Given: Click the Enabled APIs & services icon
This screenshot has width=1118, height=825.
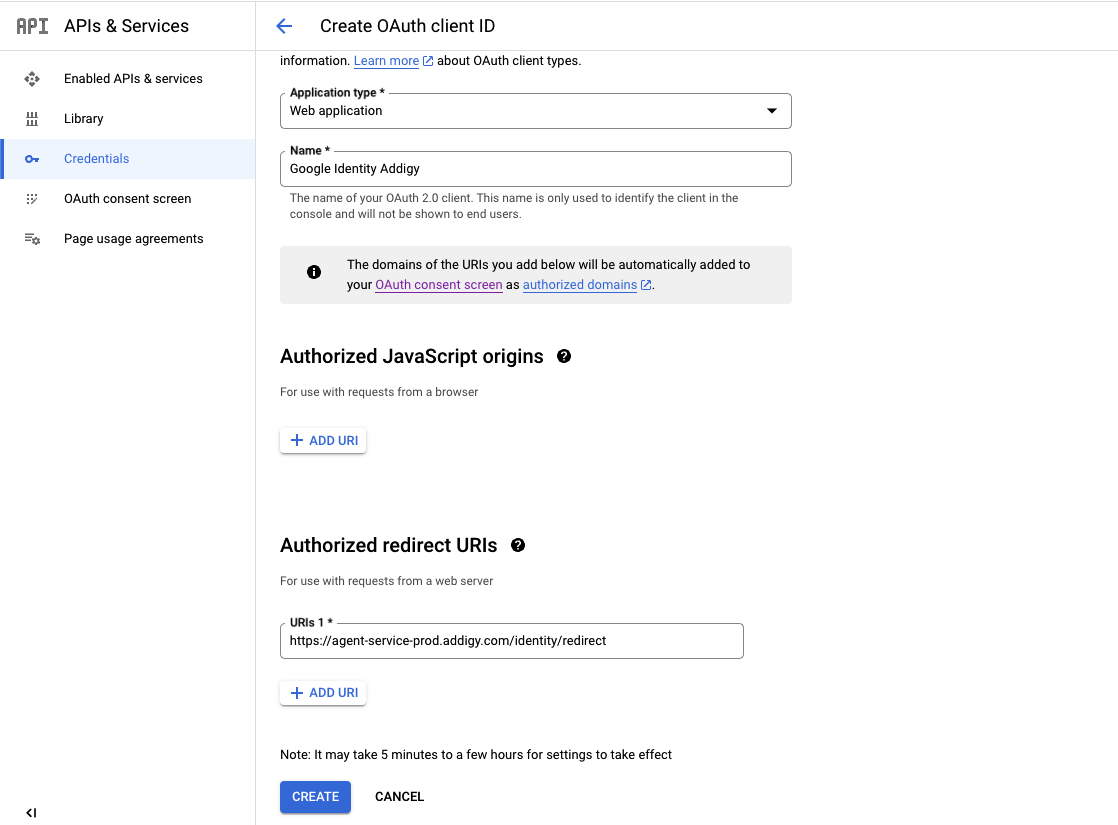Looking at the screenshot, I should pos(32,79).
